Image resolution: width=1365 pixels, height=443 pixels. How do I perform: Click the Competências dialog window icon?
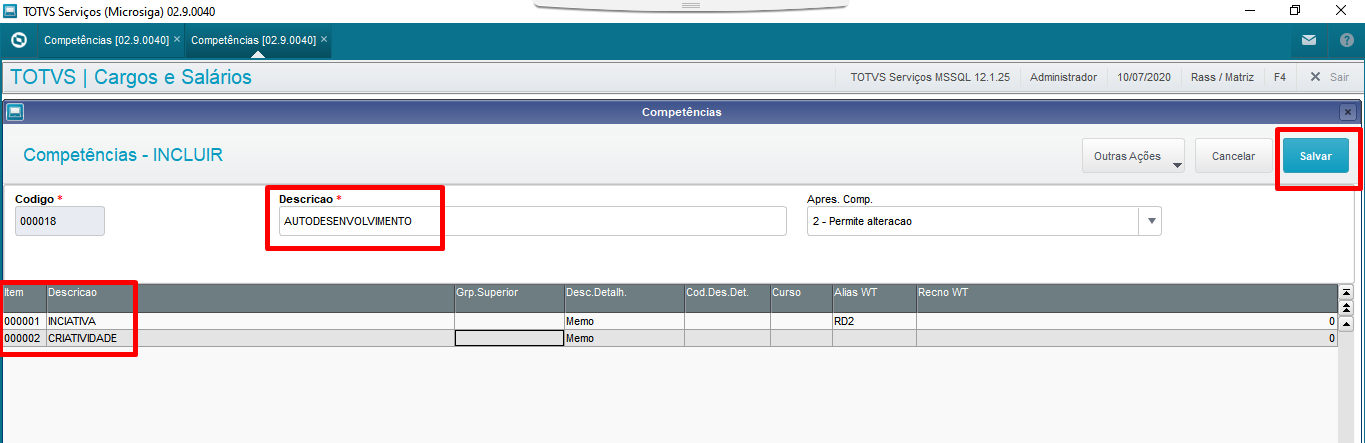pyautogui.click(x=14, y=112)
